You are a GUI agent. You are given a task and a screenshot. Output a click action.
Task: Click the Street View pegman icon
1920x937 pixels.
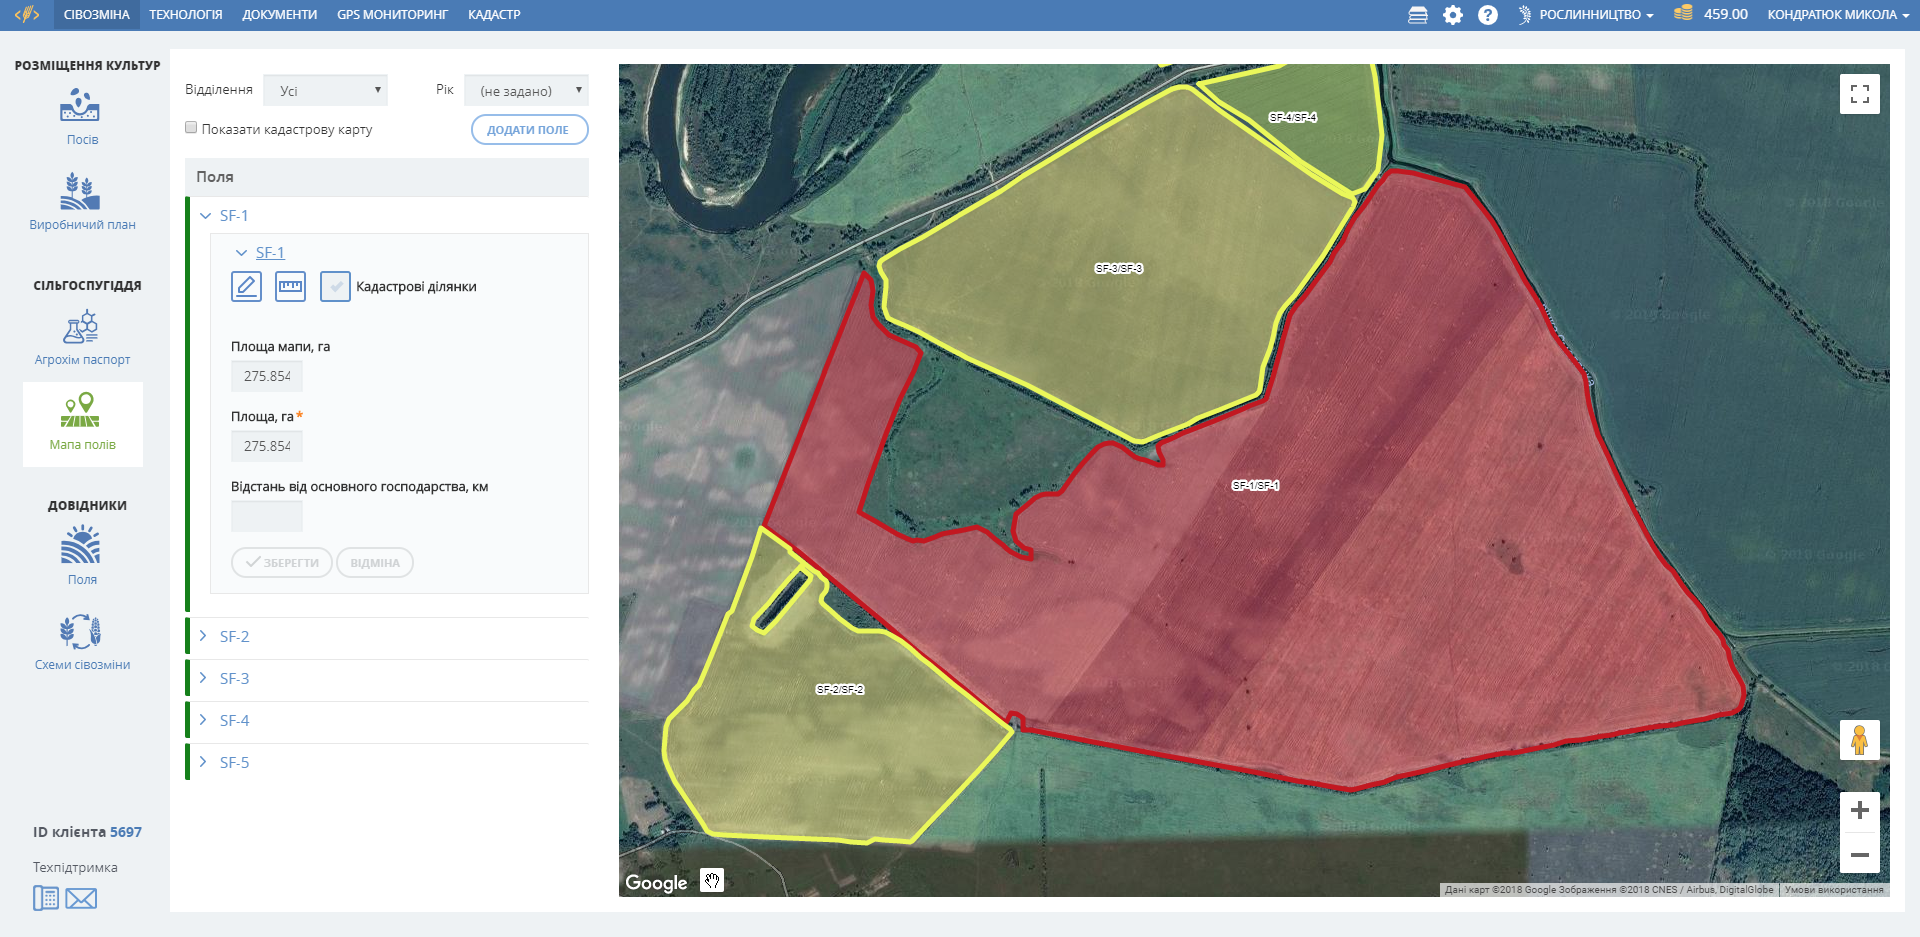(1859, 740)
